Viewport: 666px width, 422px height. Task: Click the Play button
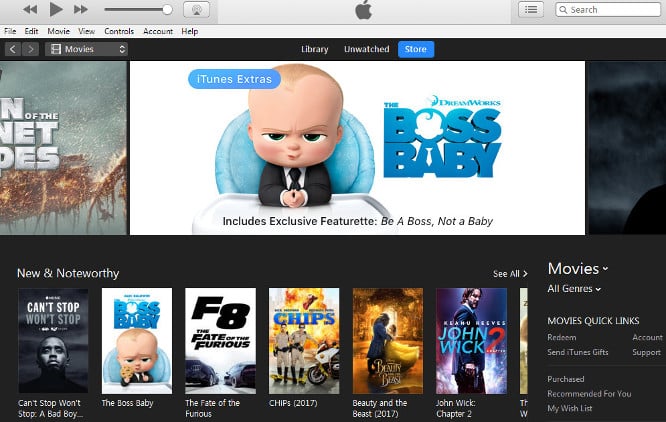(56, 10)
